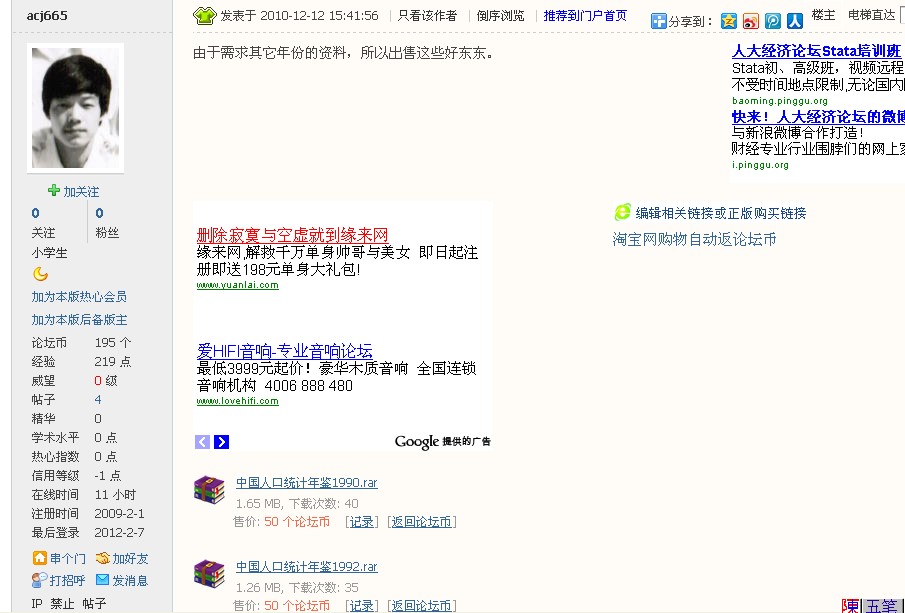Open www.lovehifi.com ad URL

coord(237,401)
